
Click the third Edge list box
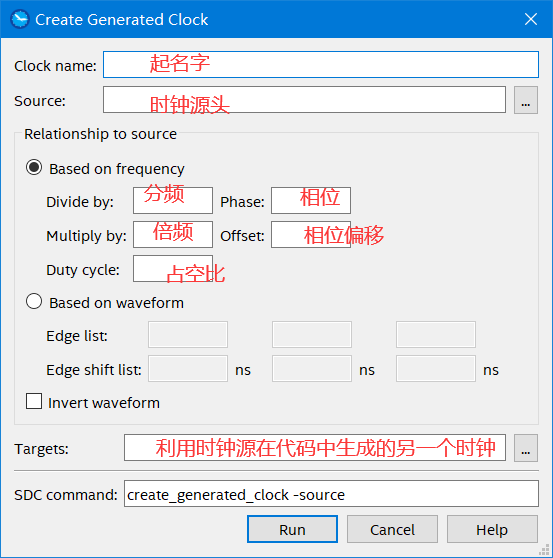(x=436, y=335)
